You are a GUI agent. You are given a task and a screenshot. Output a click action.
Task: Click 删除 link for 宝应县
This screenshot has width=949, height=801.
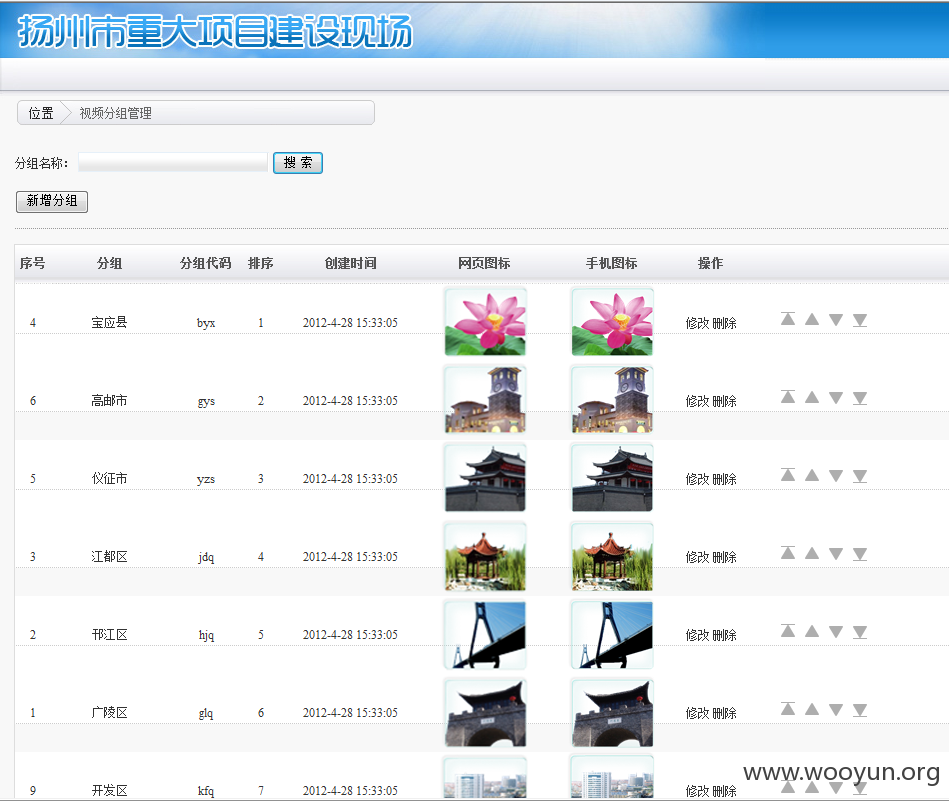tap(724, 323)
